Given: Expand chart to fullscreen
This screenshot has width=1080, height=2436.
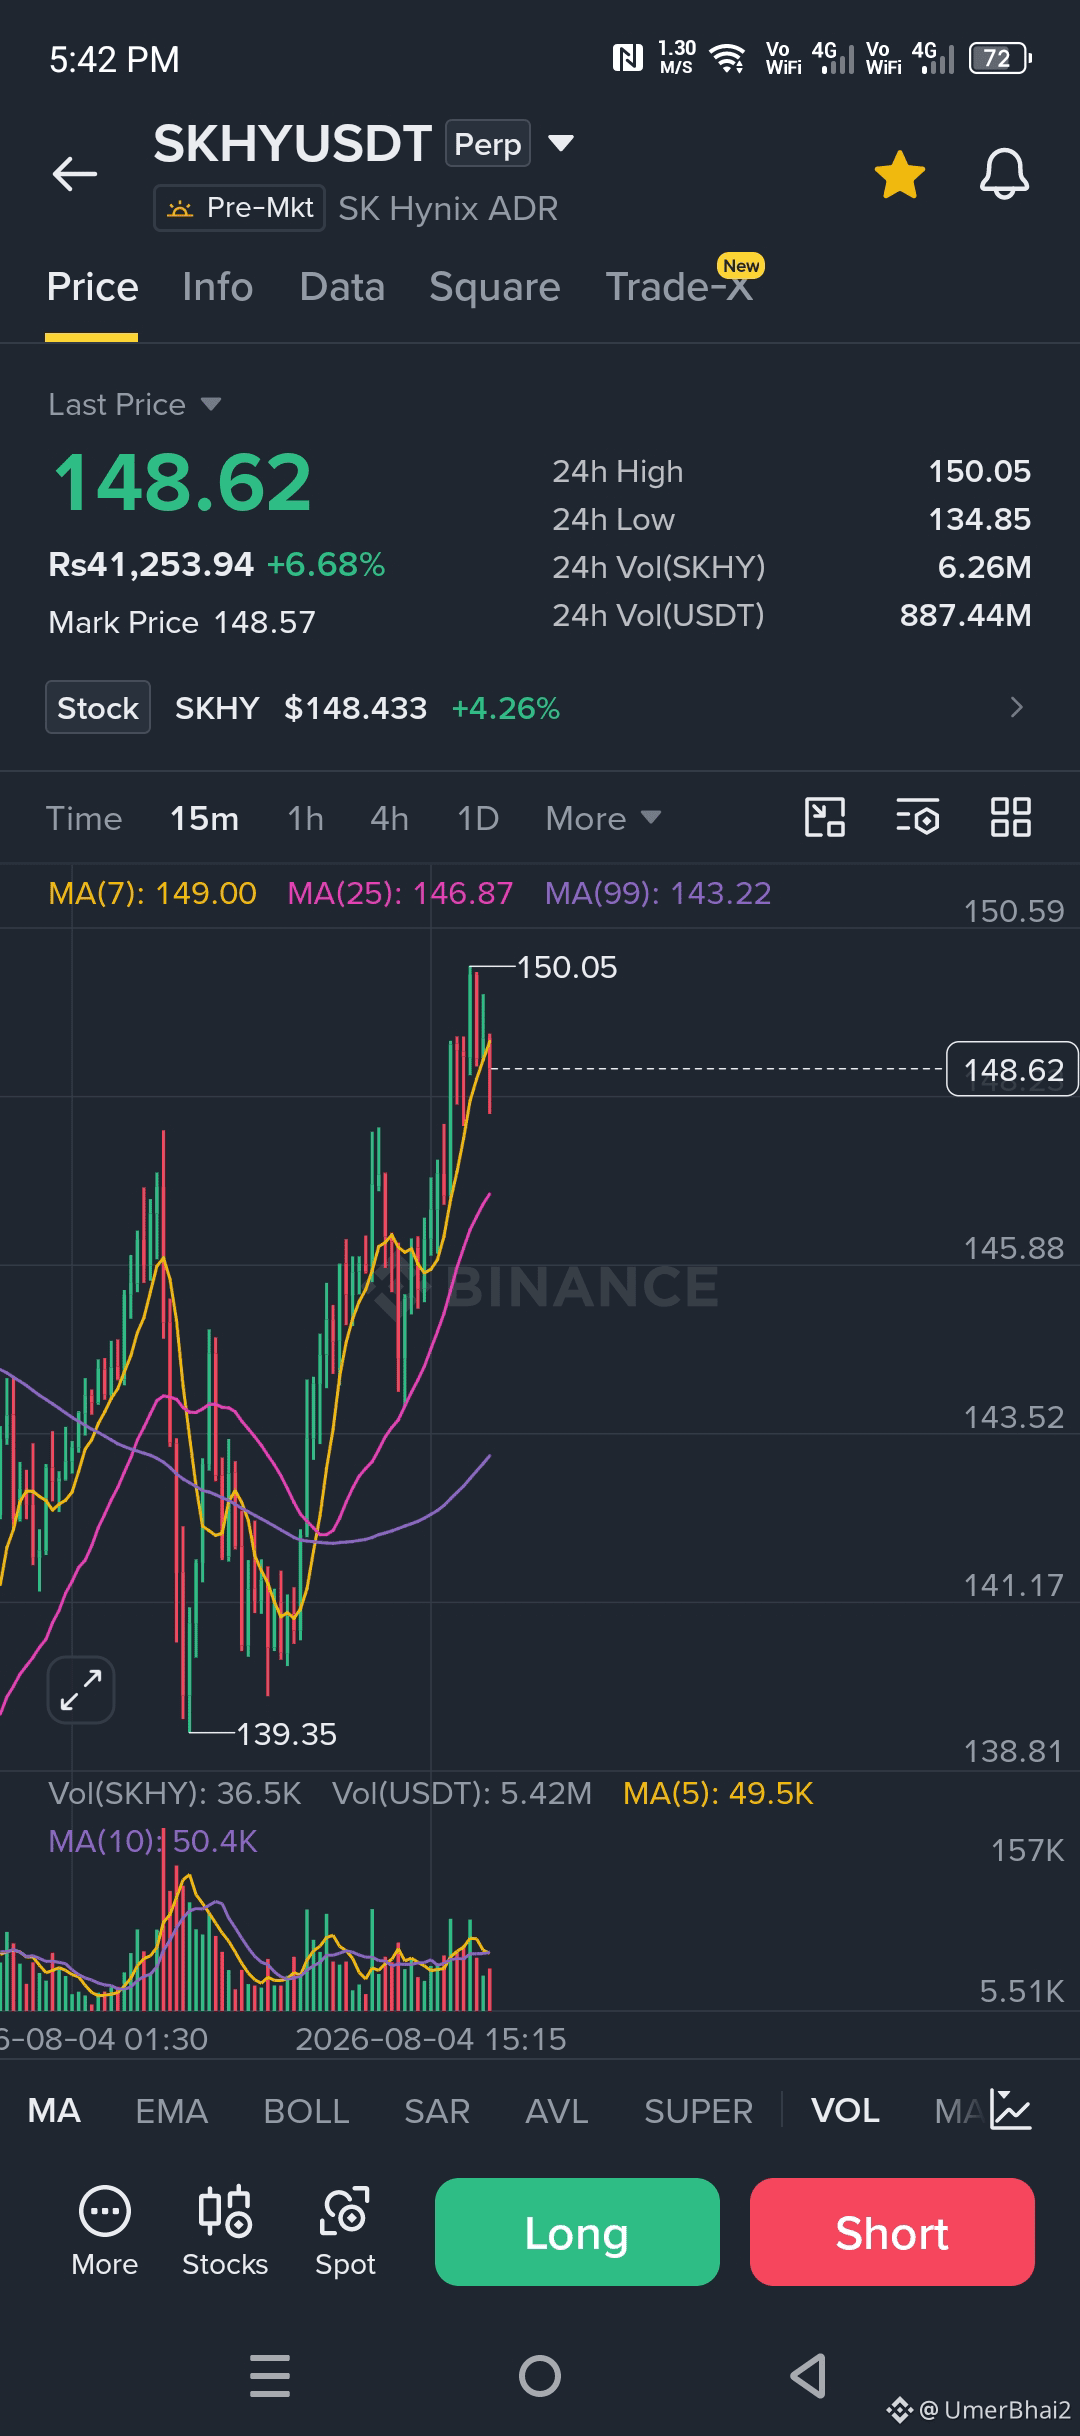Looking at the screenshot, I should pos(81,1690).
